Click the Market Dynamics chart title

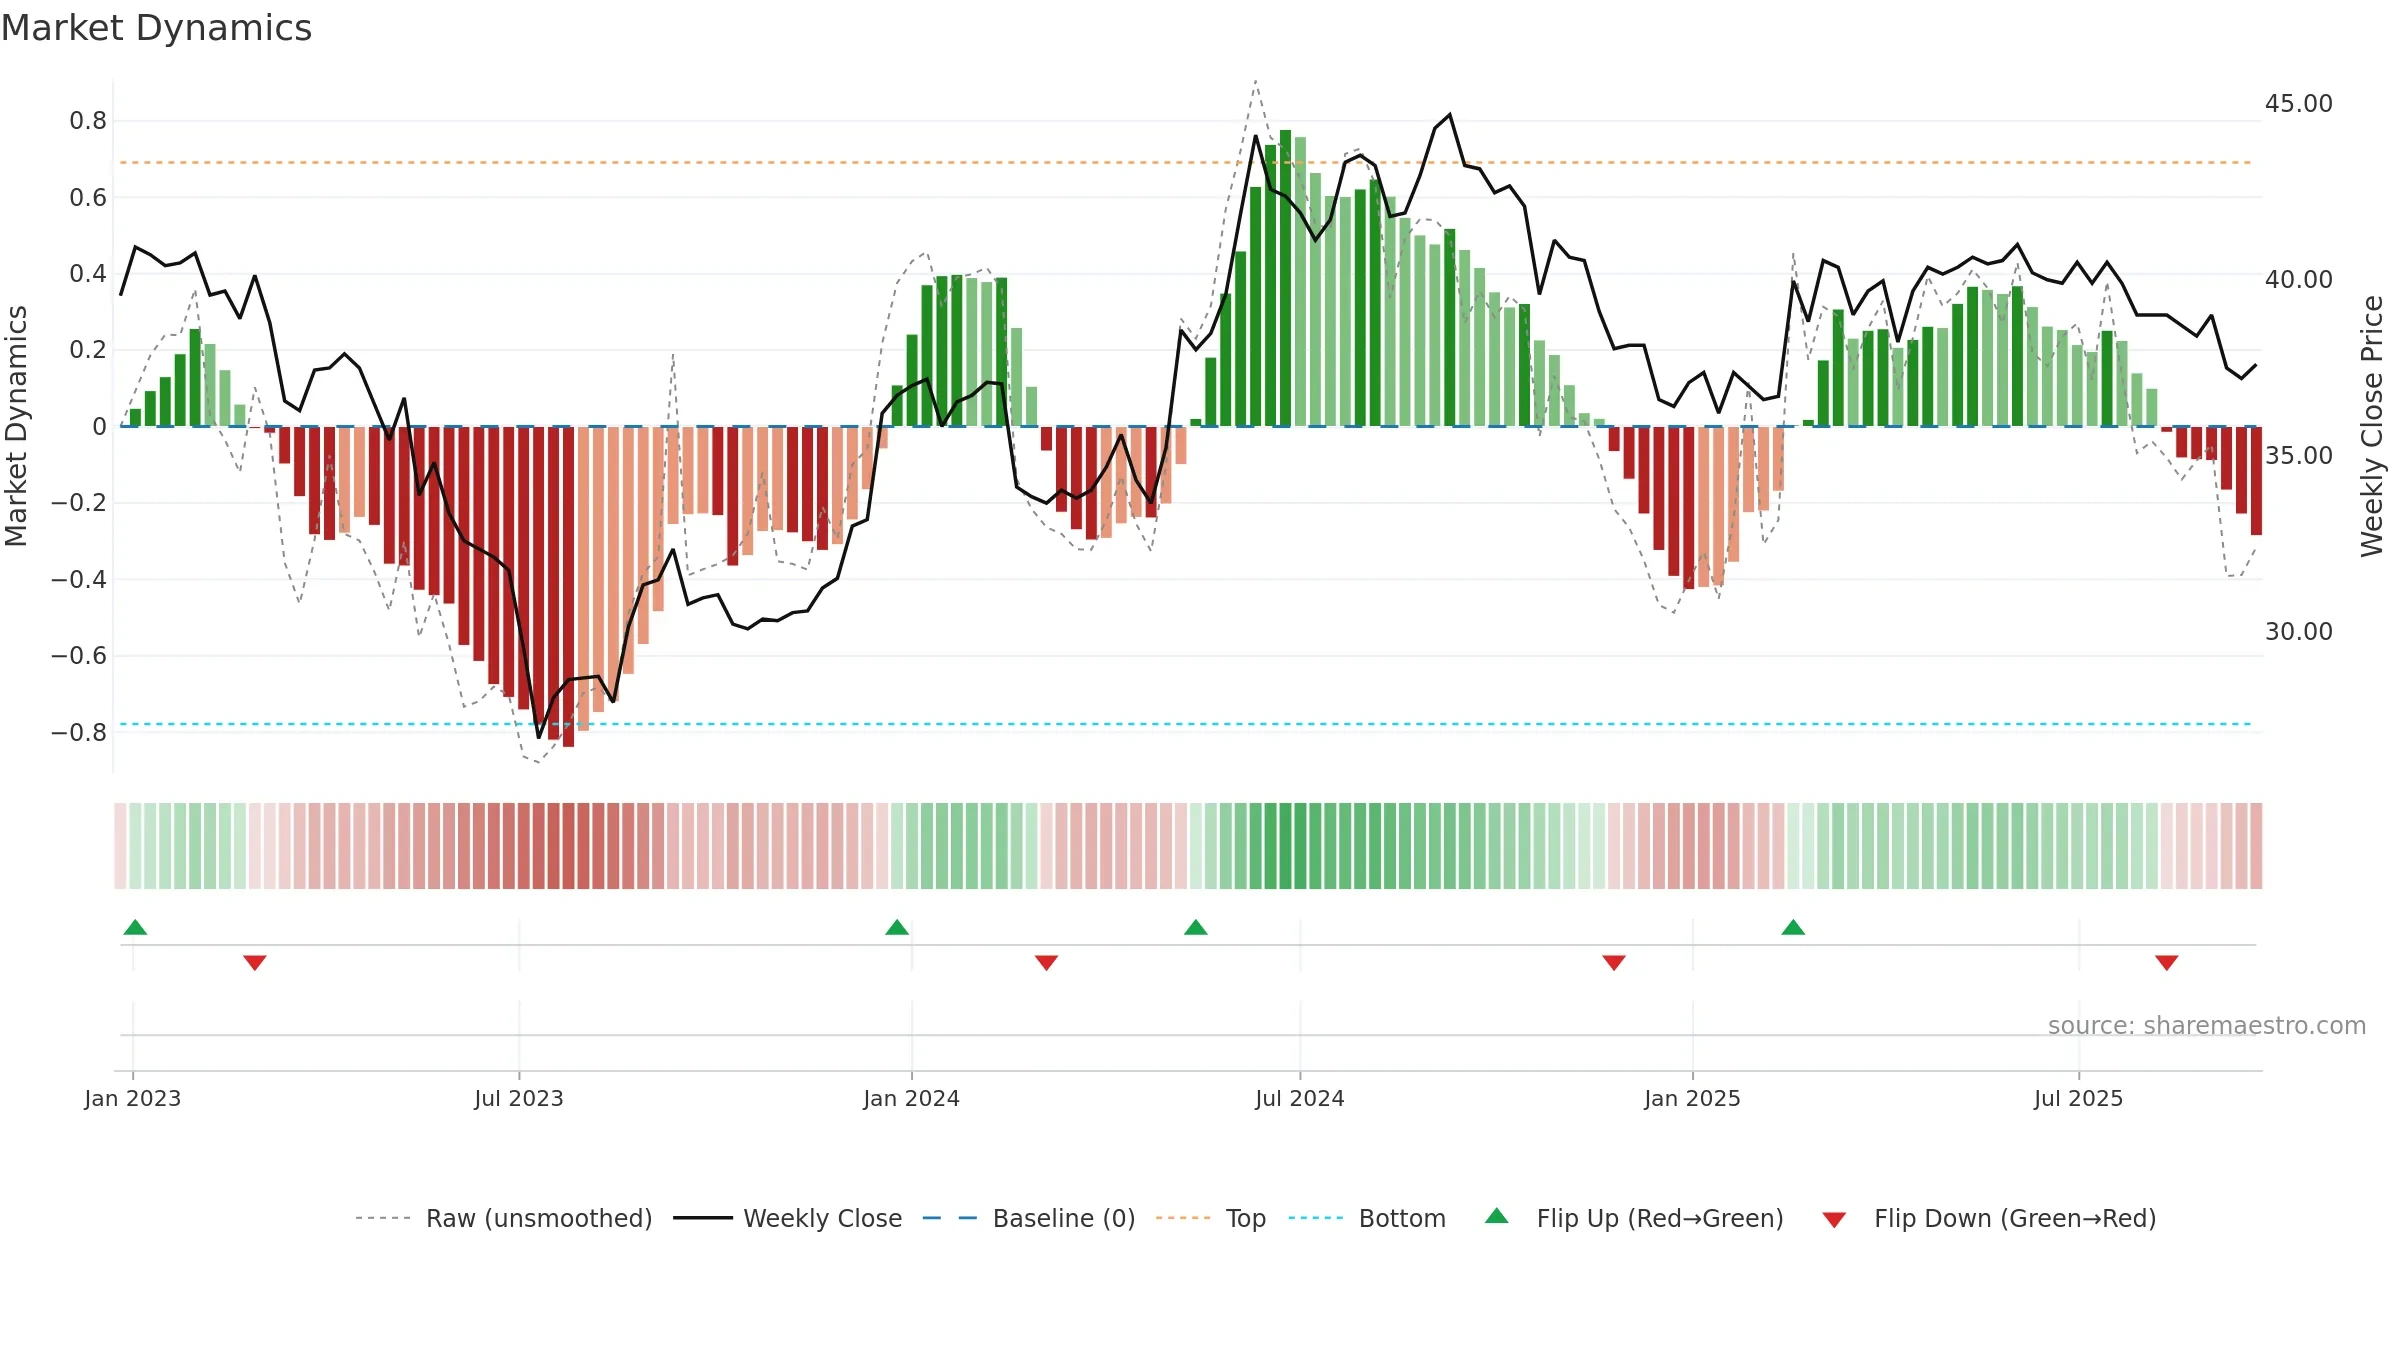[156, 28]
